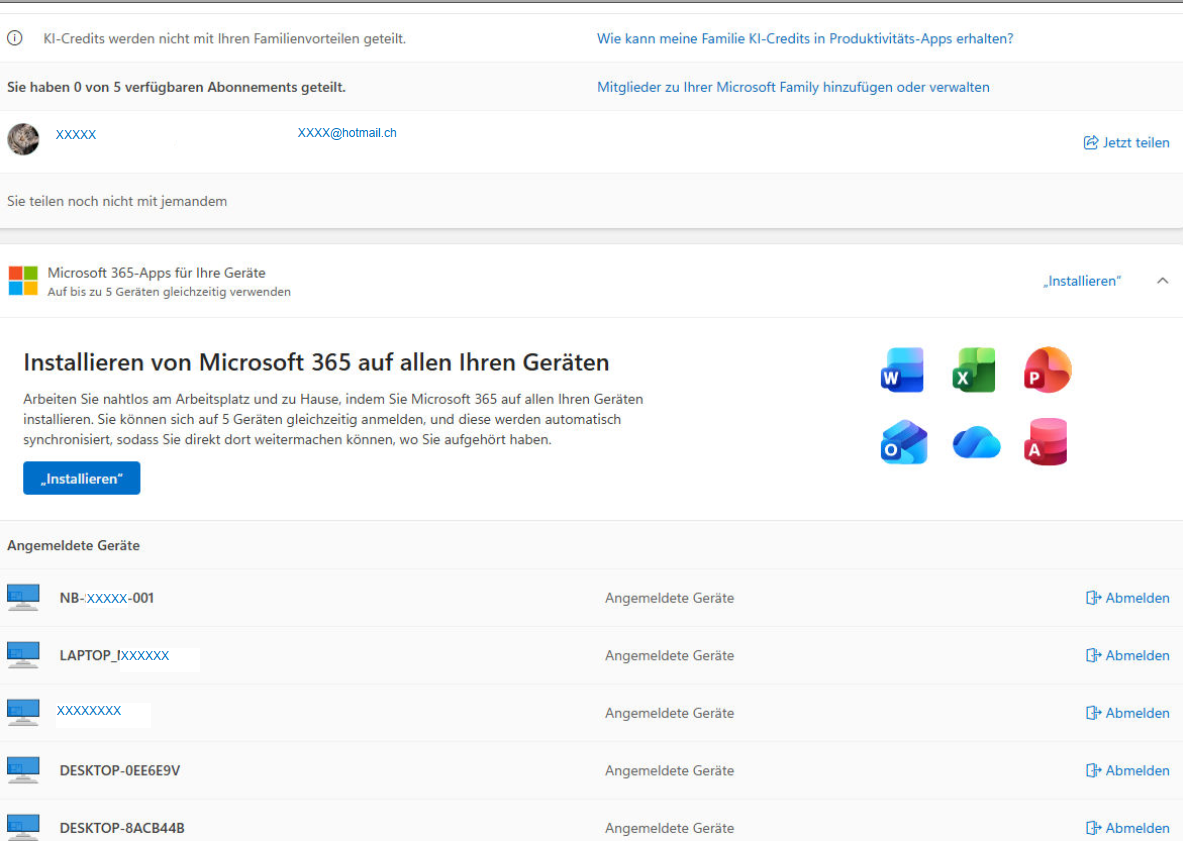The image size is (1183, 841).
Task: Click the Microsoft four-color logo
Action: click(x=23, y=281)
